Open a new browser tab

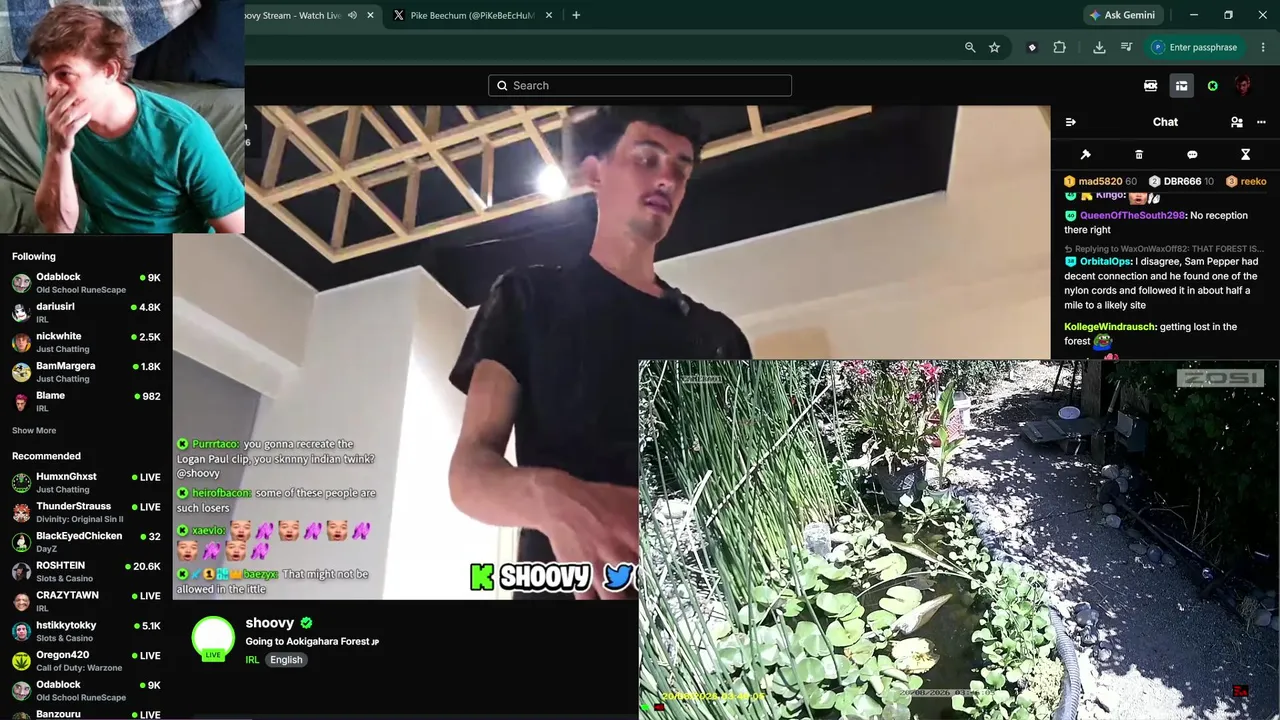[576, 15]
